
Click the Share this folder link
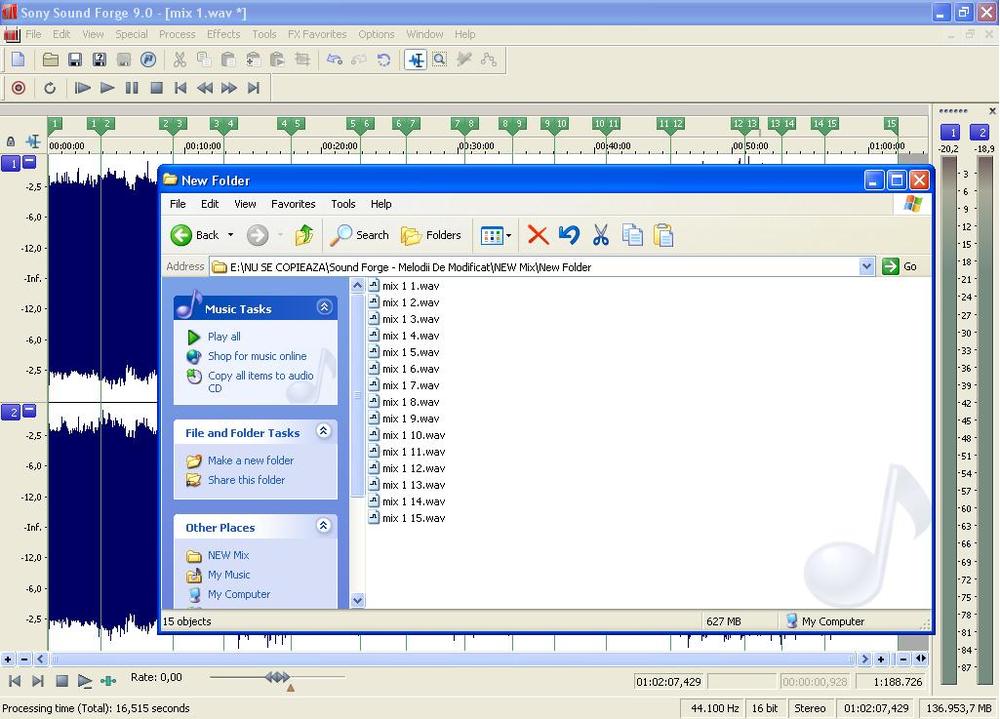246,480
